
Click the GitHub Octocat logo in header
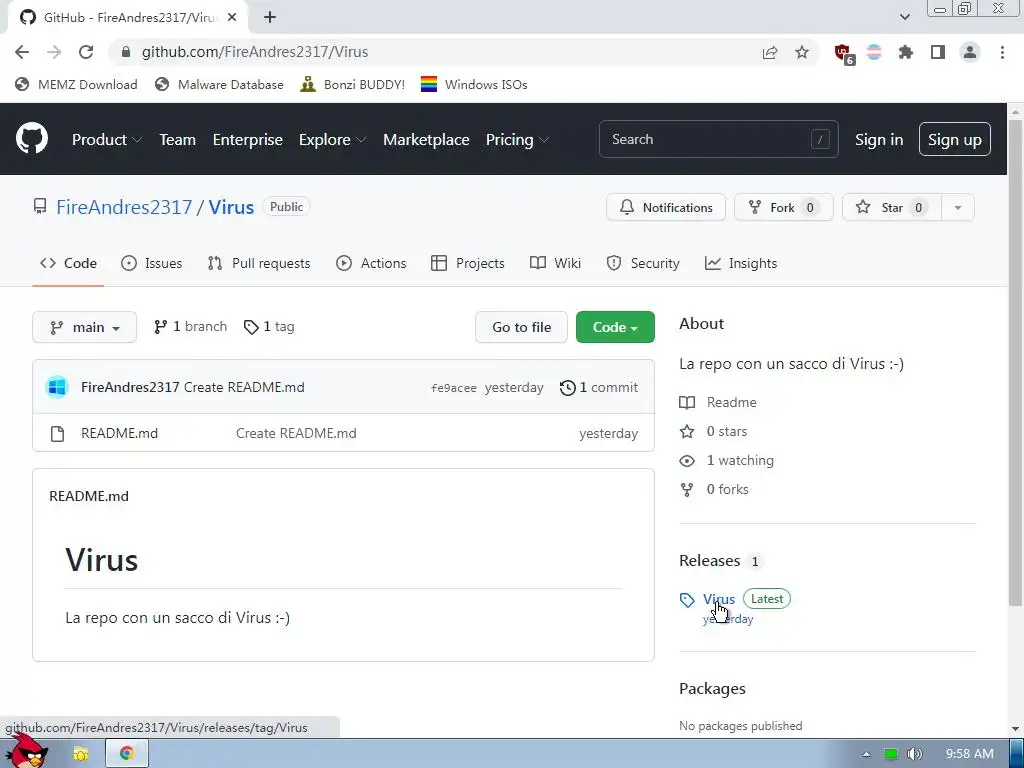pos(31,138)
